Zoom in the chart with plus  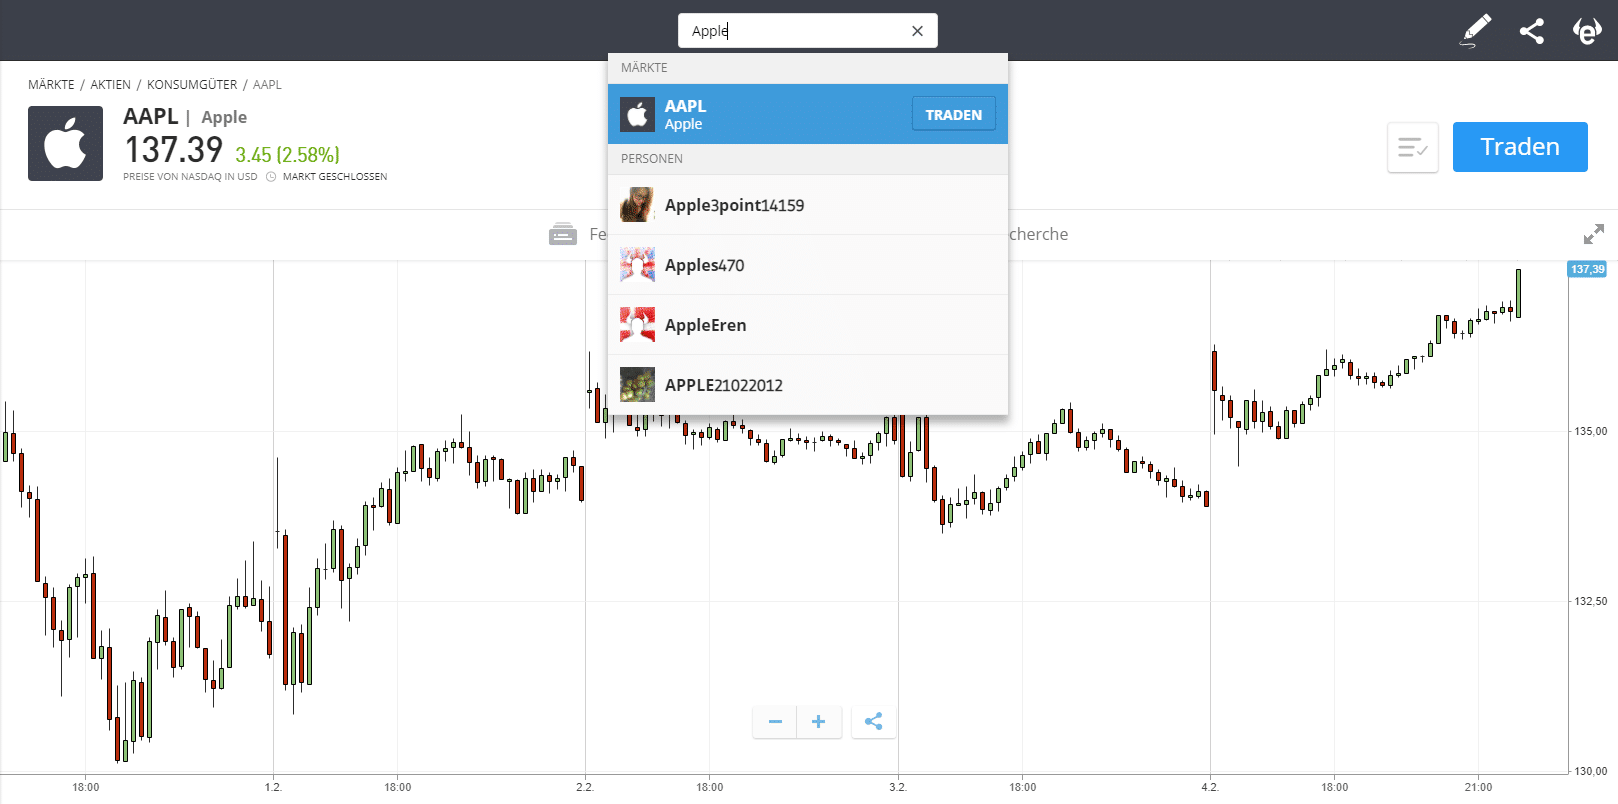819,722
